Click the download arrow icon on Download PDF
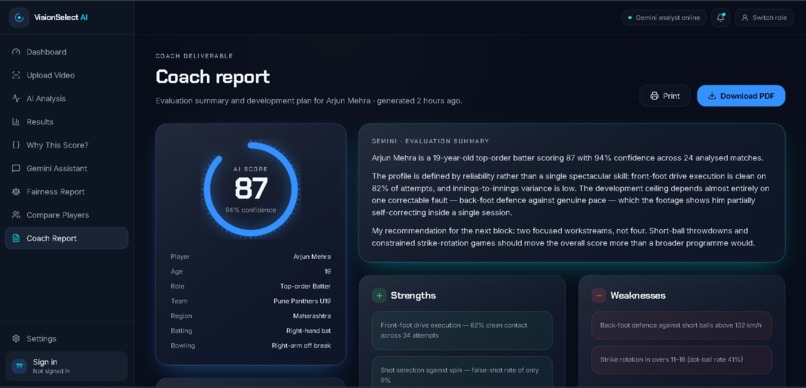This screenshot has height=388, width=806. (712, 96)
